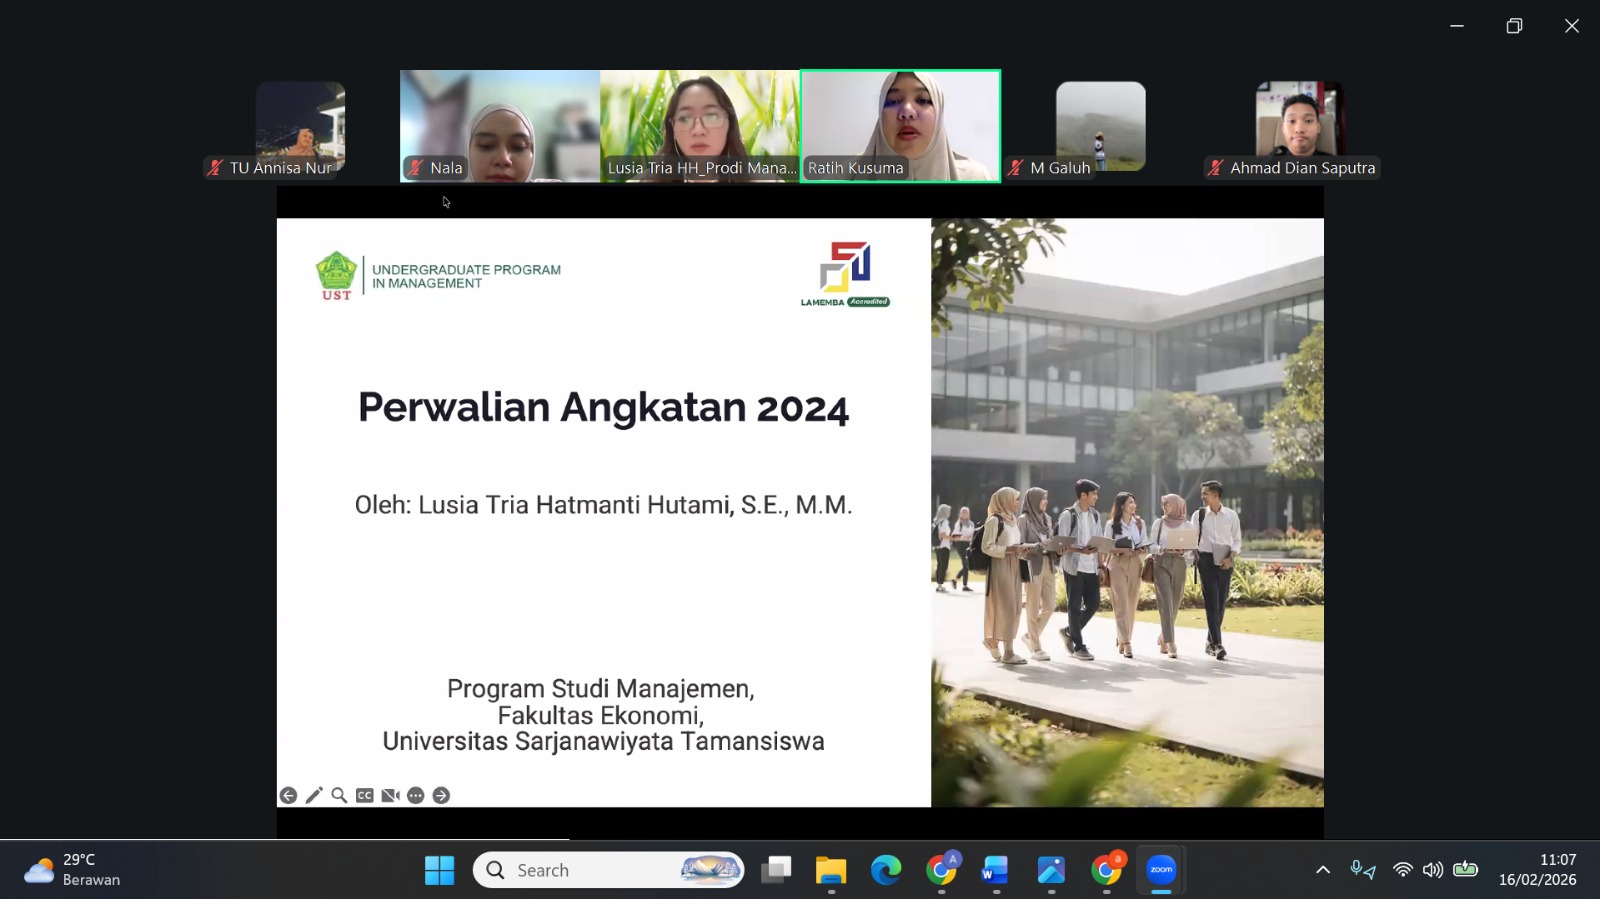Expand the hidden system tray icons
This screenshot has height=899, width=1600.
[x=1323, y=870]
